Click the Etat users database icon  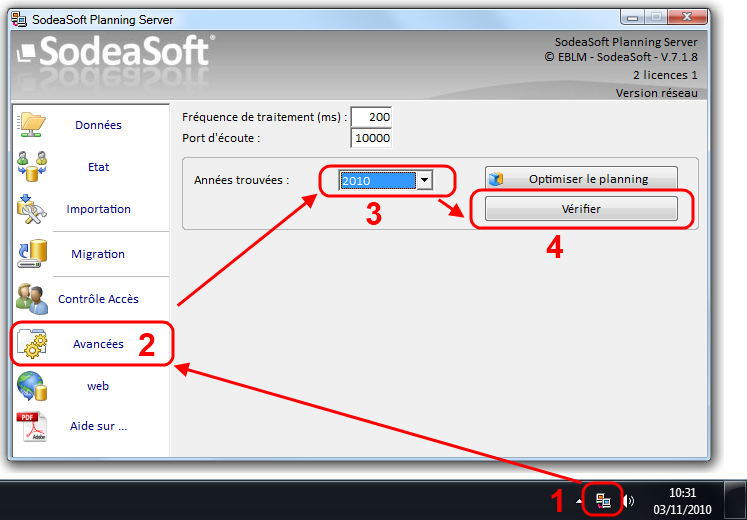coord(32,166)
